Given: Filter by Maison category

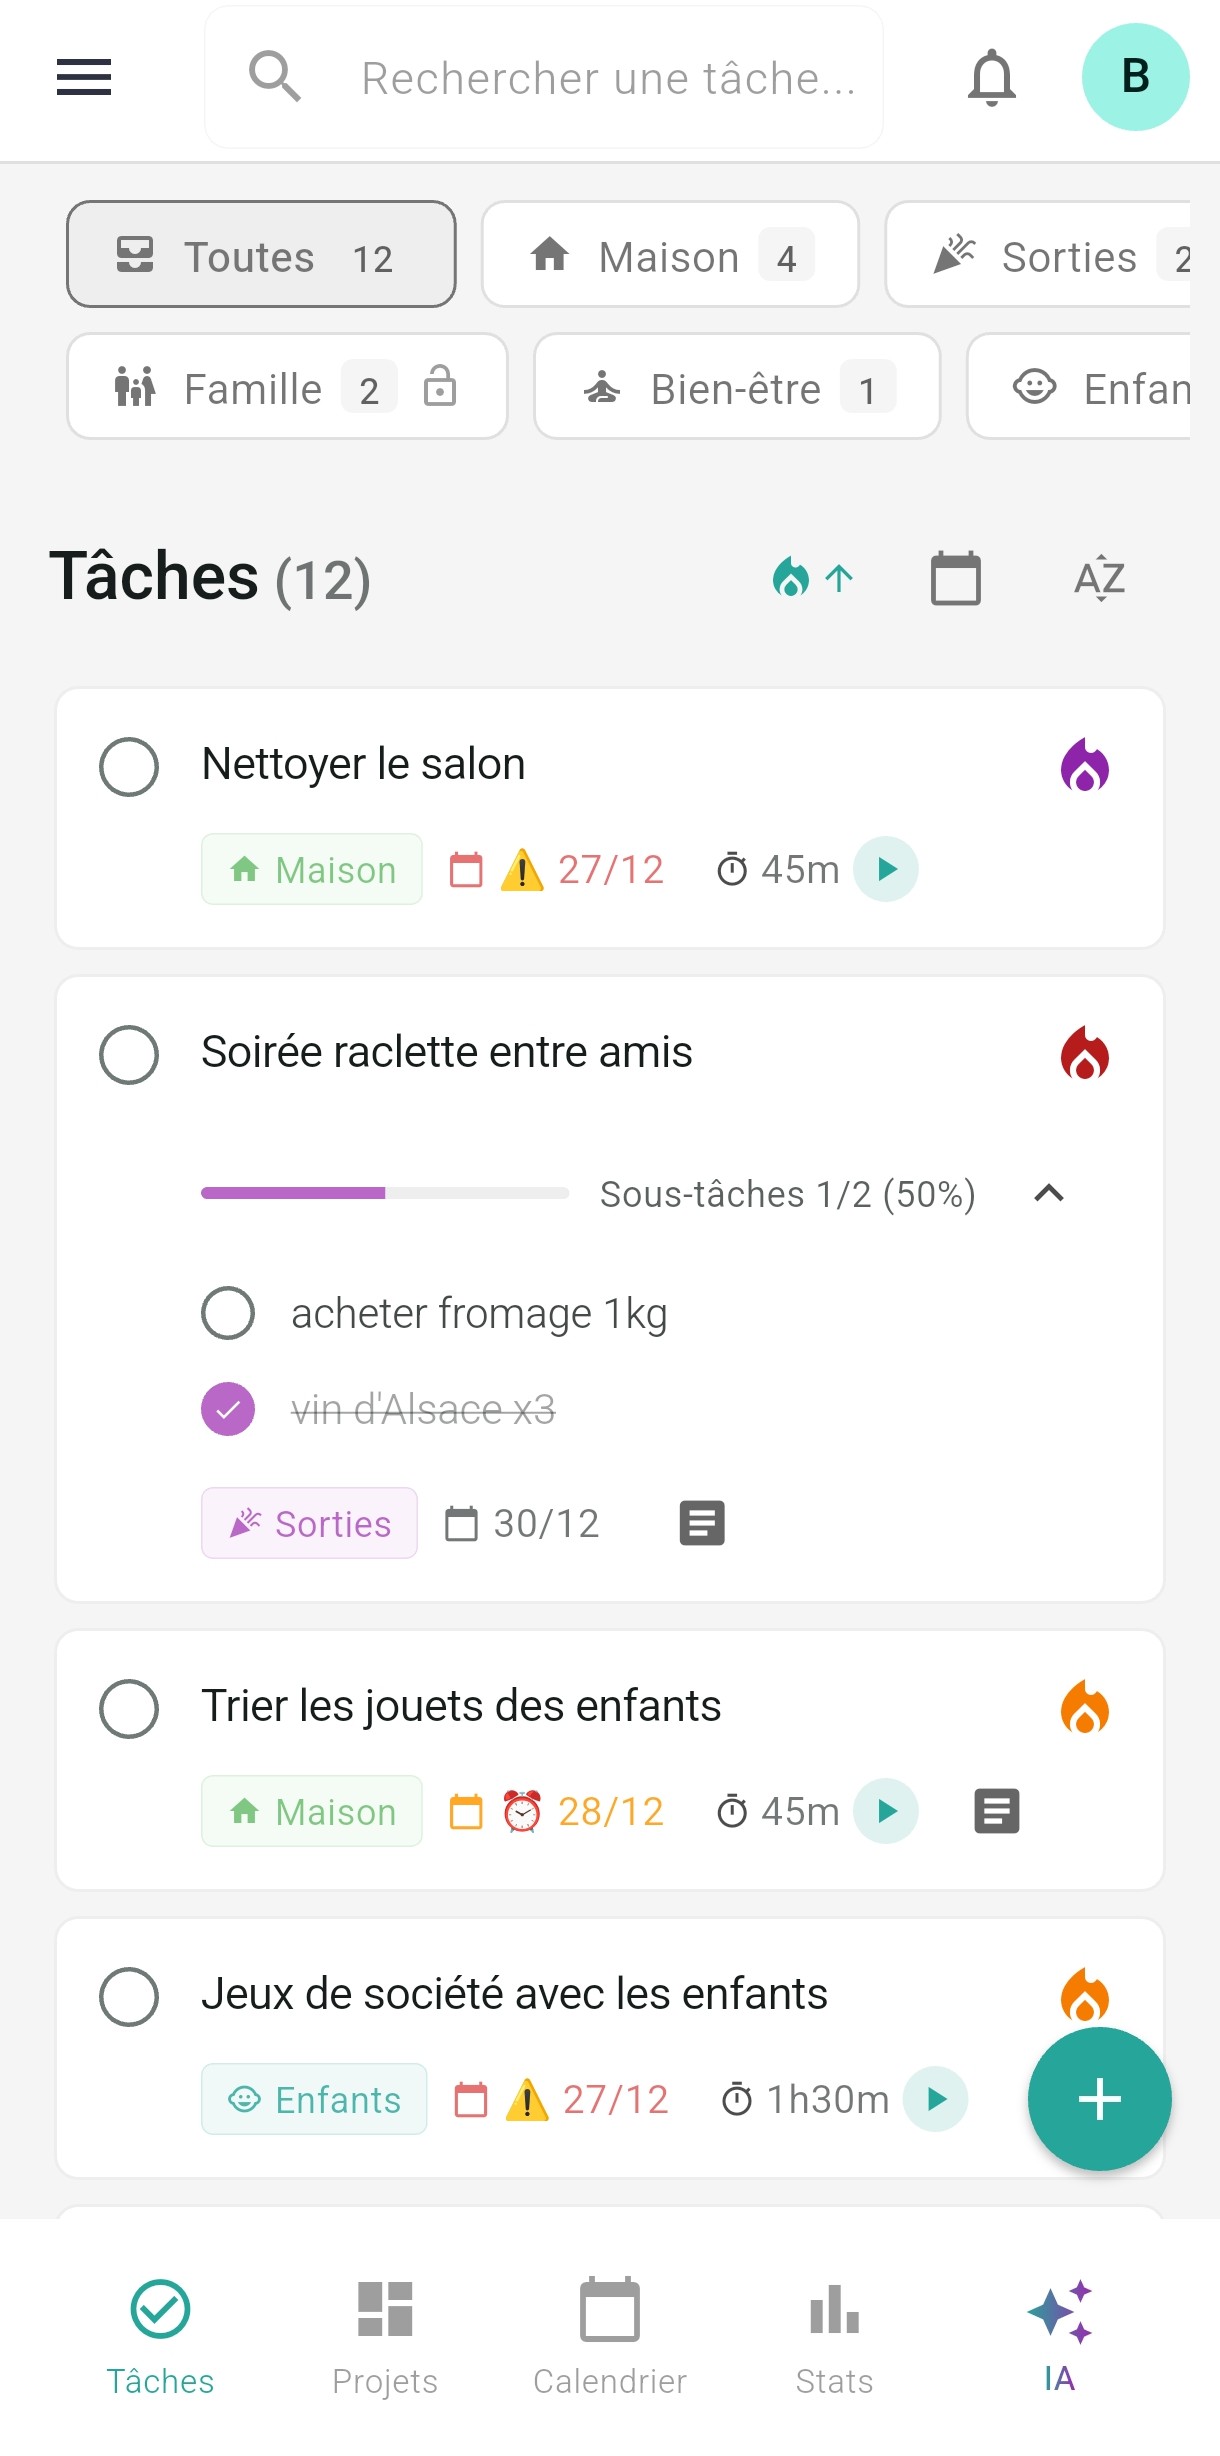Looking at the screenshot, I should click(670, 255).
